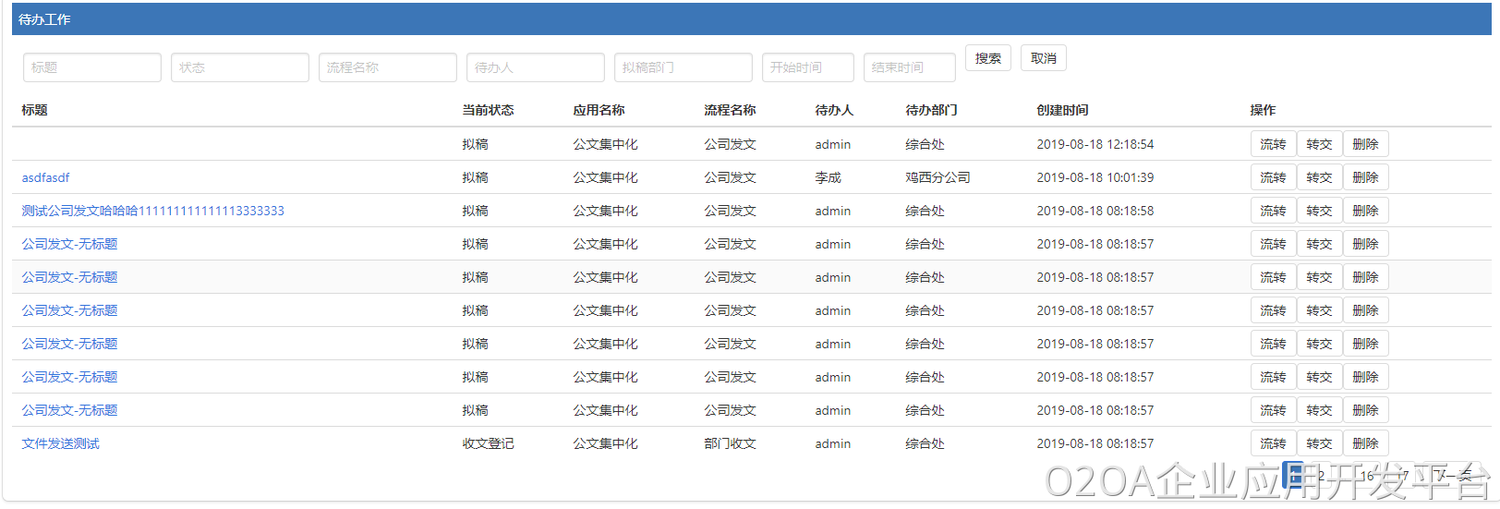Screen dimensions: 1500x509
Task: Open the 文件发送测试 task link
Action: tap(61, 444)
